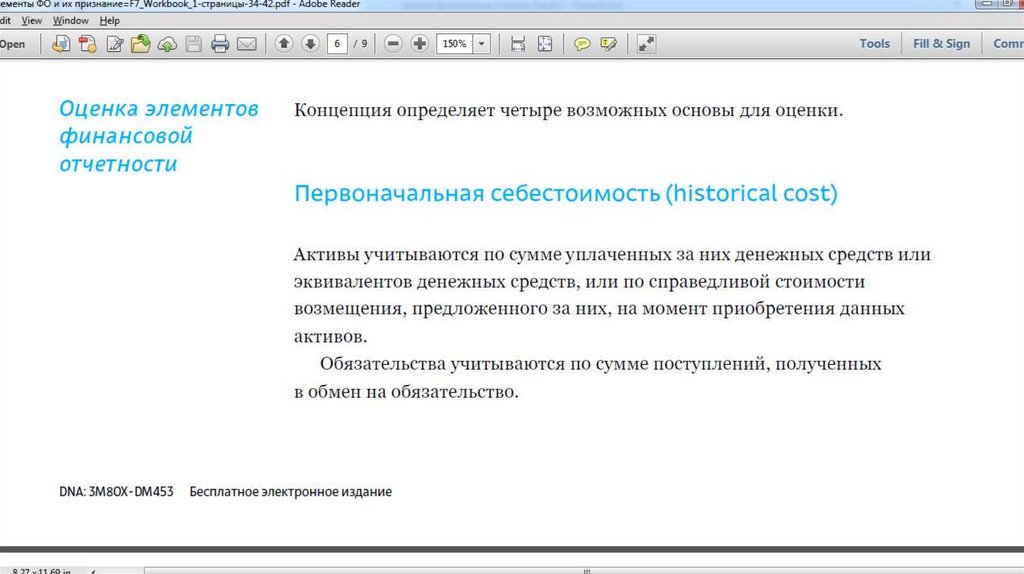Open the View menu
1024x574 pixels.
point(31,20)
